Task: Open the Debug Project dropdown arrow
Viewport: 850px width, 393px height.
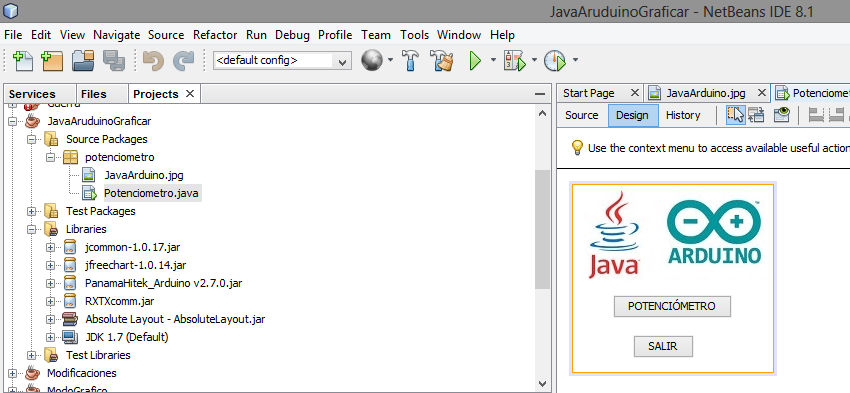Action: click(535, 60)
